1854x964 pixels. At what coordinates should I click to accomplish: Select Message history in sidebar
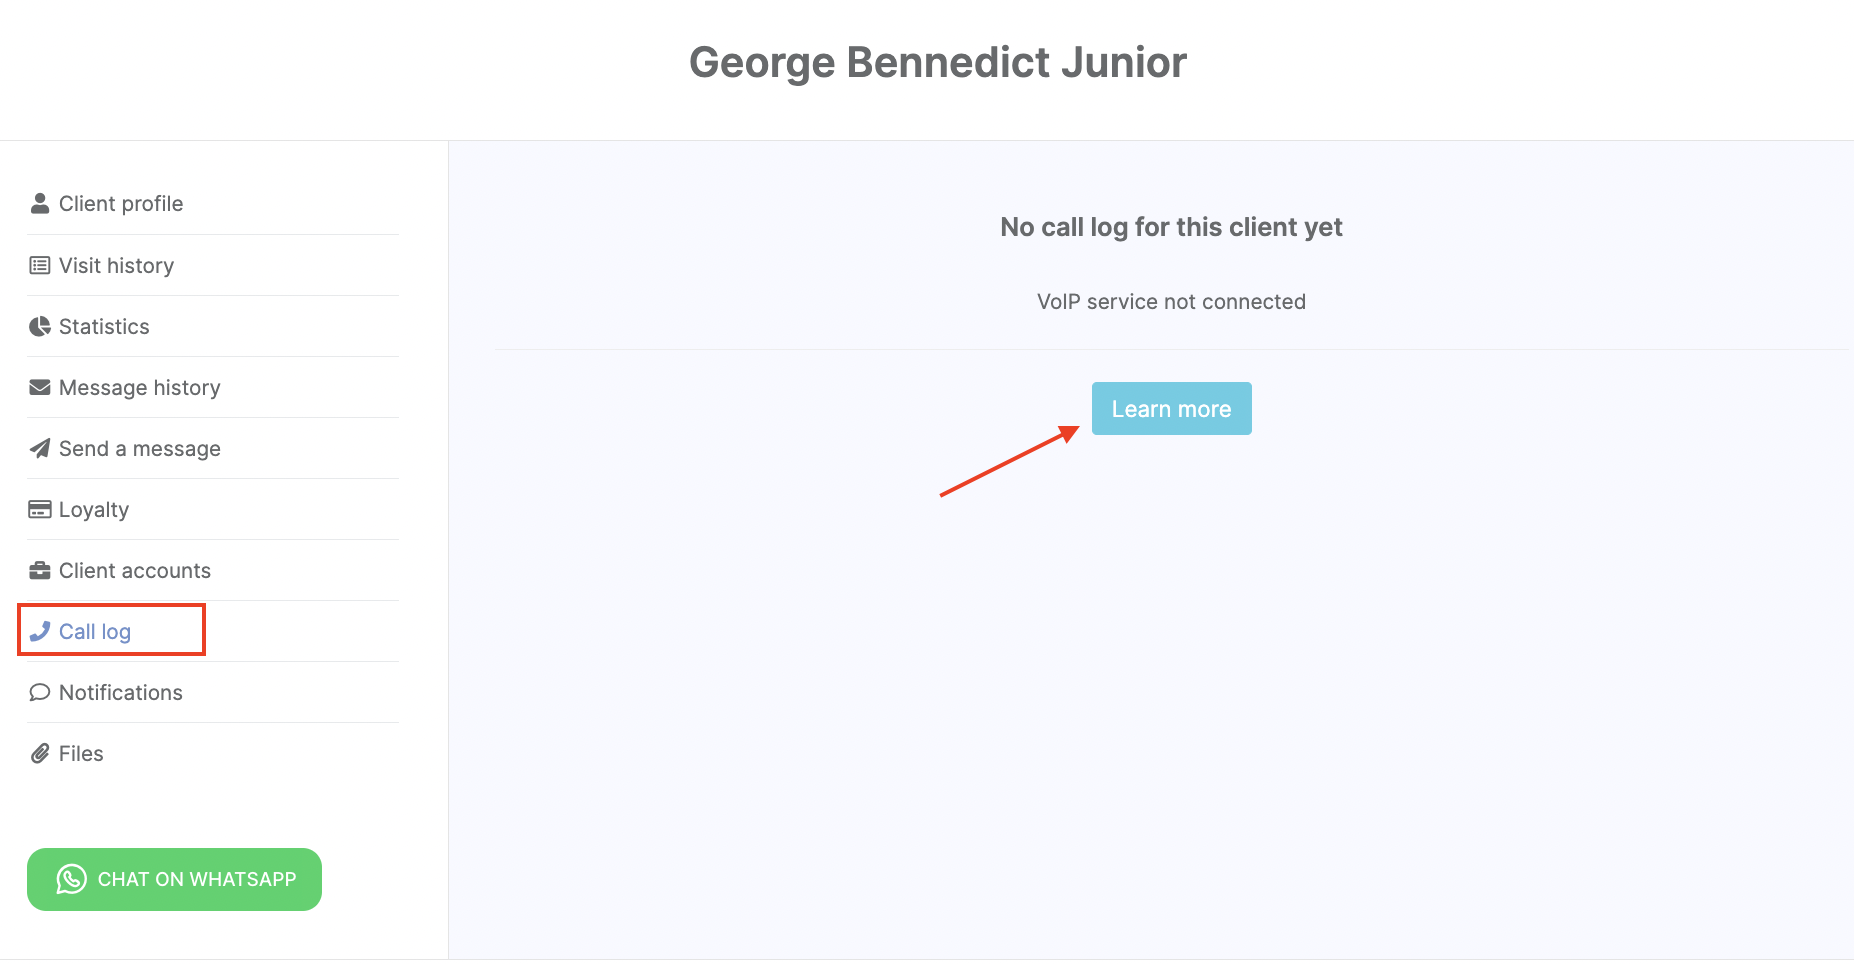[139, 388]
